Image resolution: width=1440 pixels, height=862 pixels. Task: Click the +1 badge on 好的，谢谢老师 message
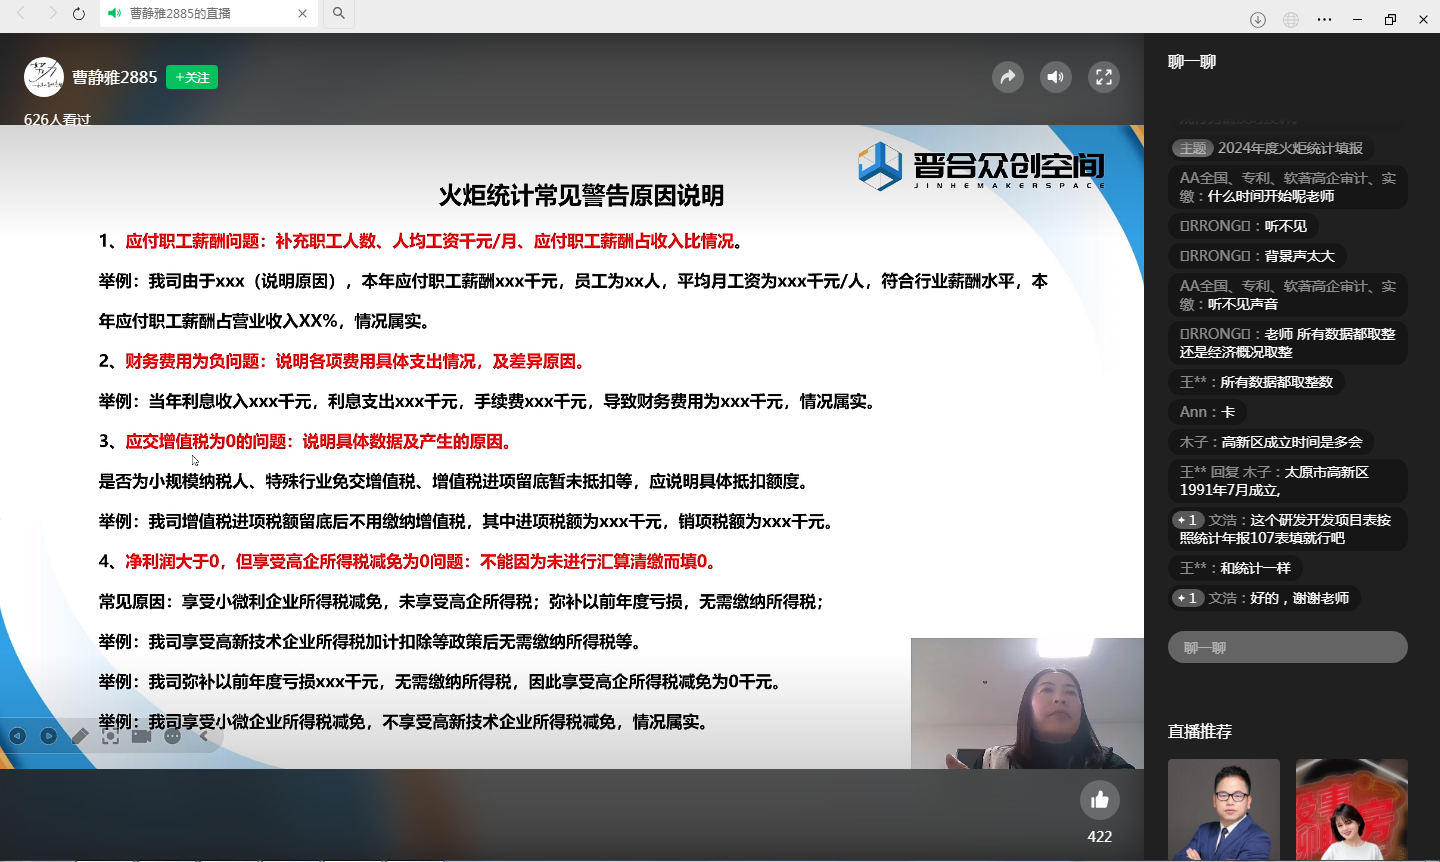pyautogui.click(x=1187, y=598)
